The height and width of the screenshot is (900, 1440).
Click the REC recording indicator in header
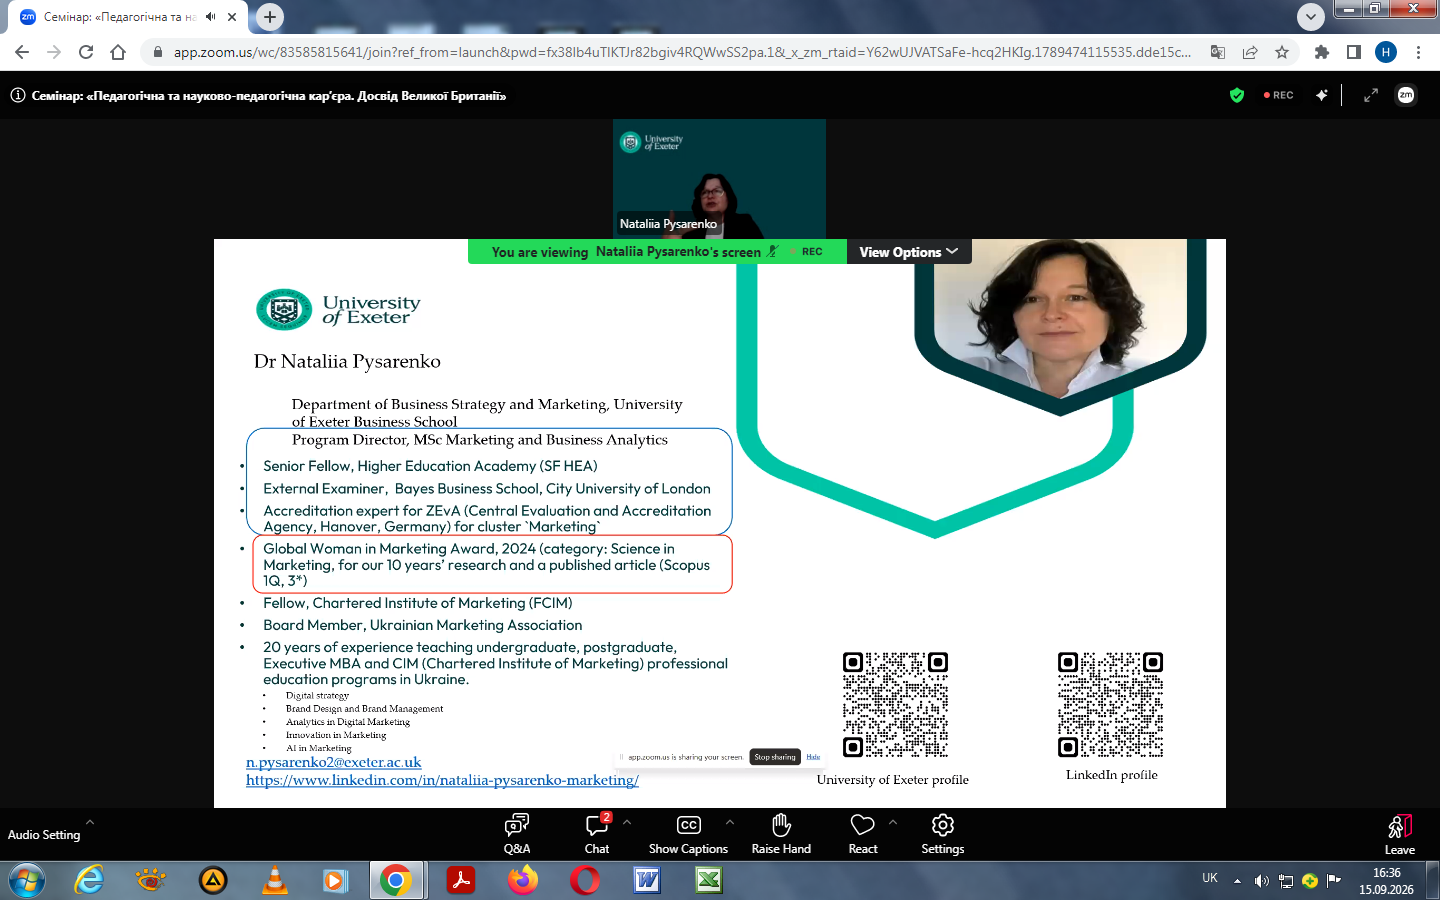click(1279, 95)
